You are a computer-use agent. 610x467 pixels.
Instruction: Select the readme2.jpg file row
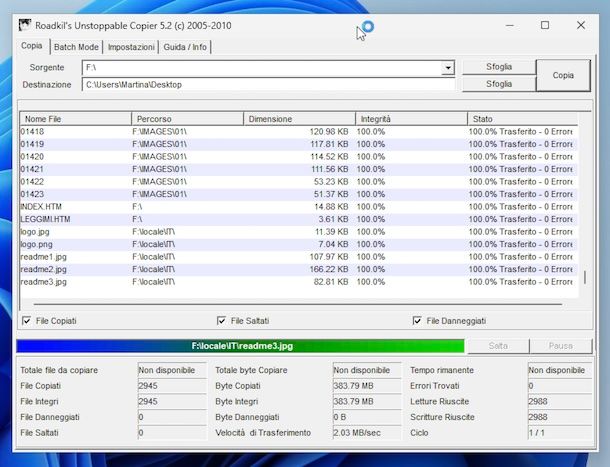coord(299,269)
